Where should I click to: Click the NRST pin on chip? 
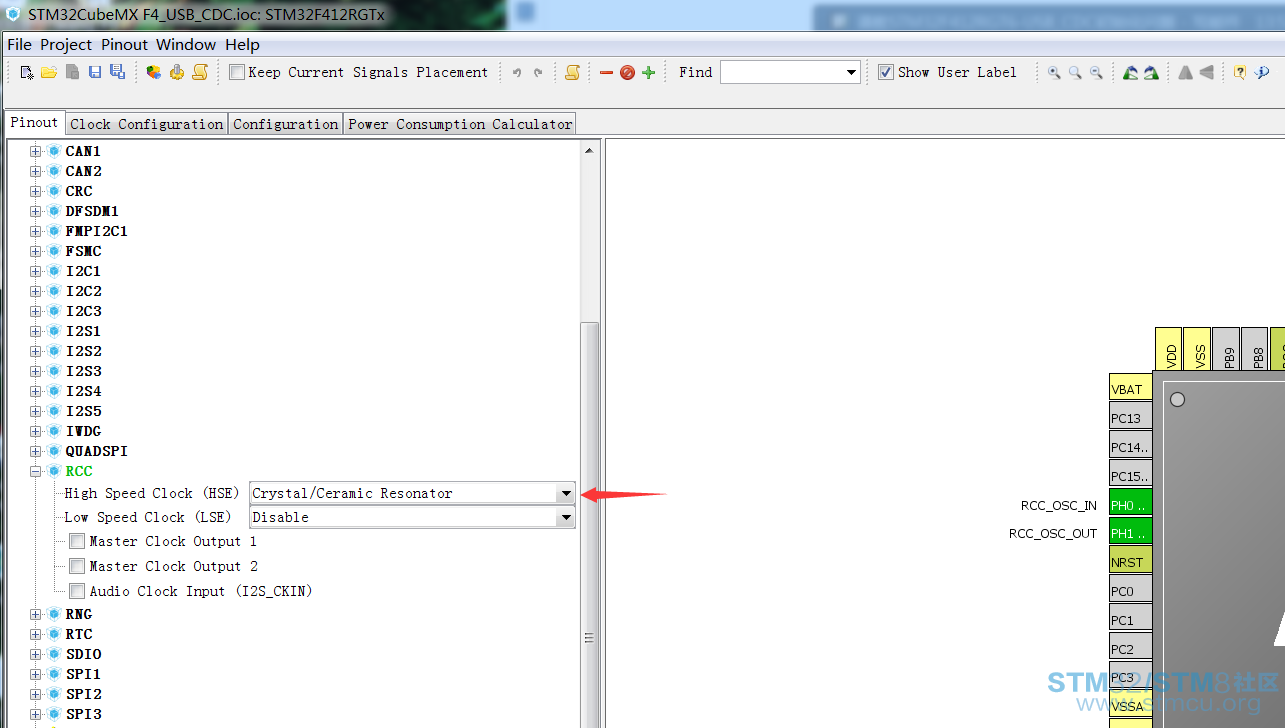1130,562
